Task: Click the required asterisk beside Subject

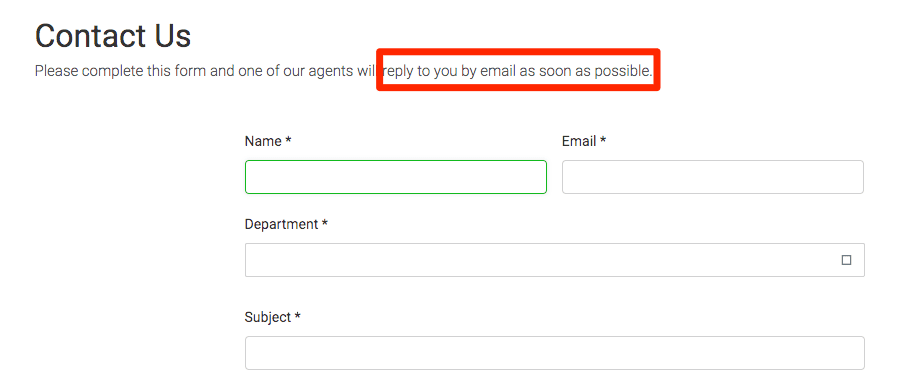Action: (x=297, y=316)
